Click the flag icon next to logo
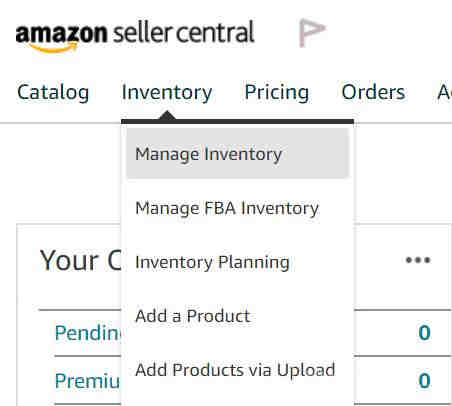This screenshot has width=452, height=406. [x=312, y=33]
